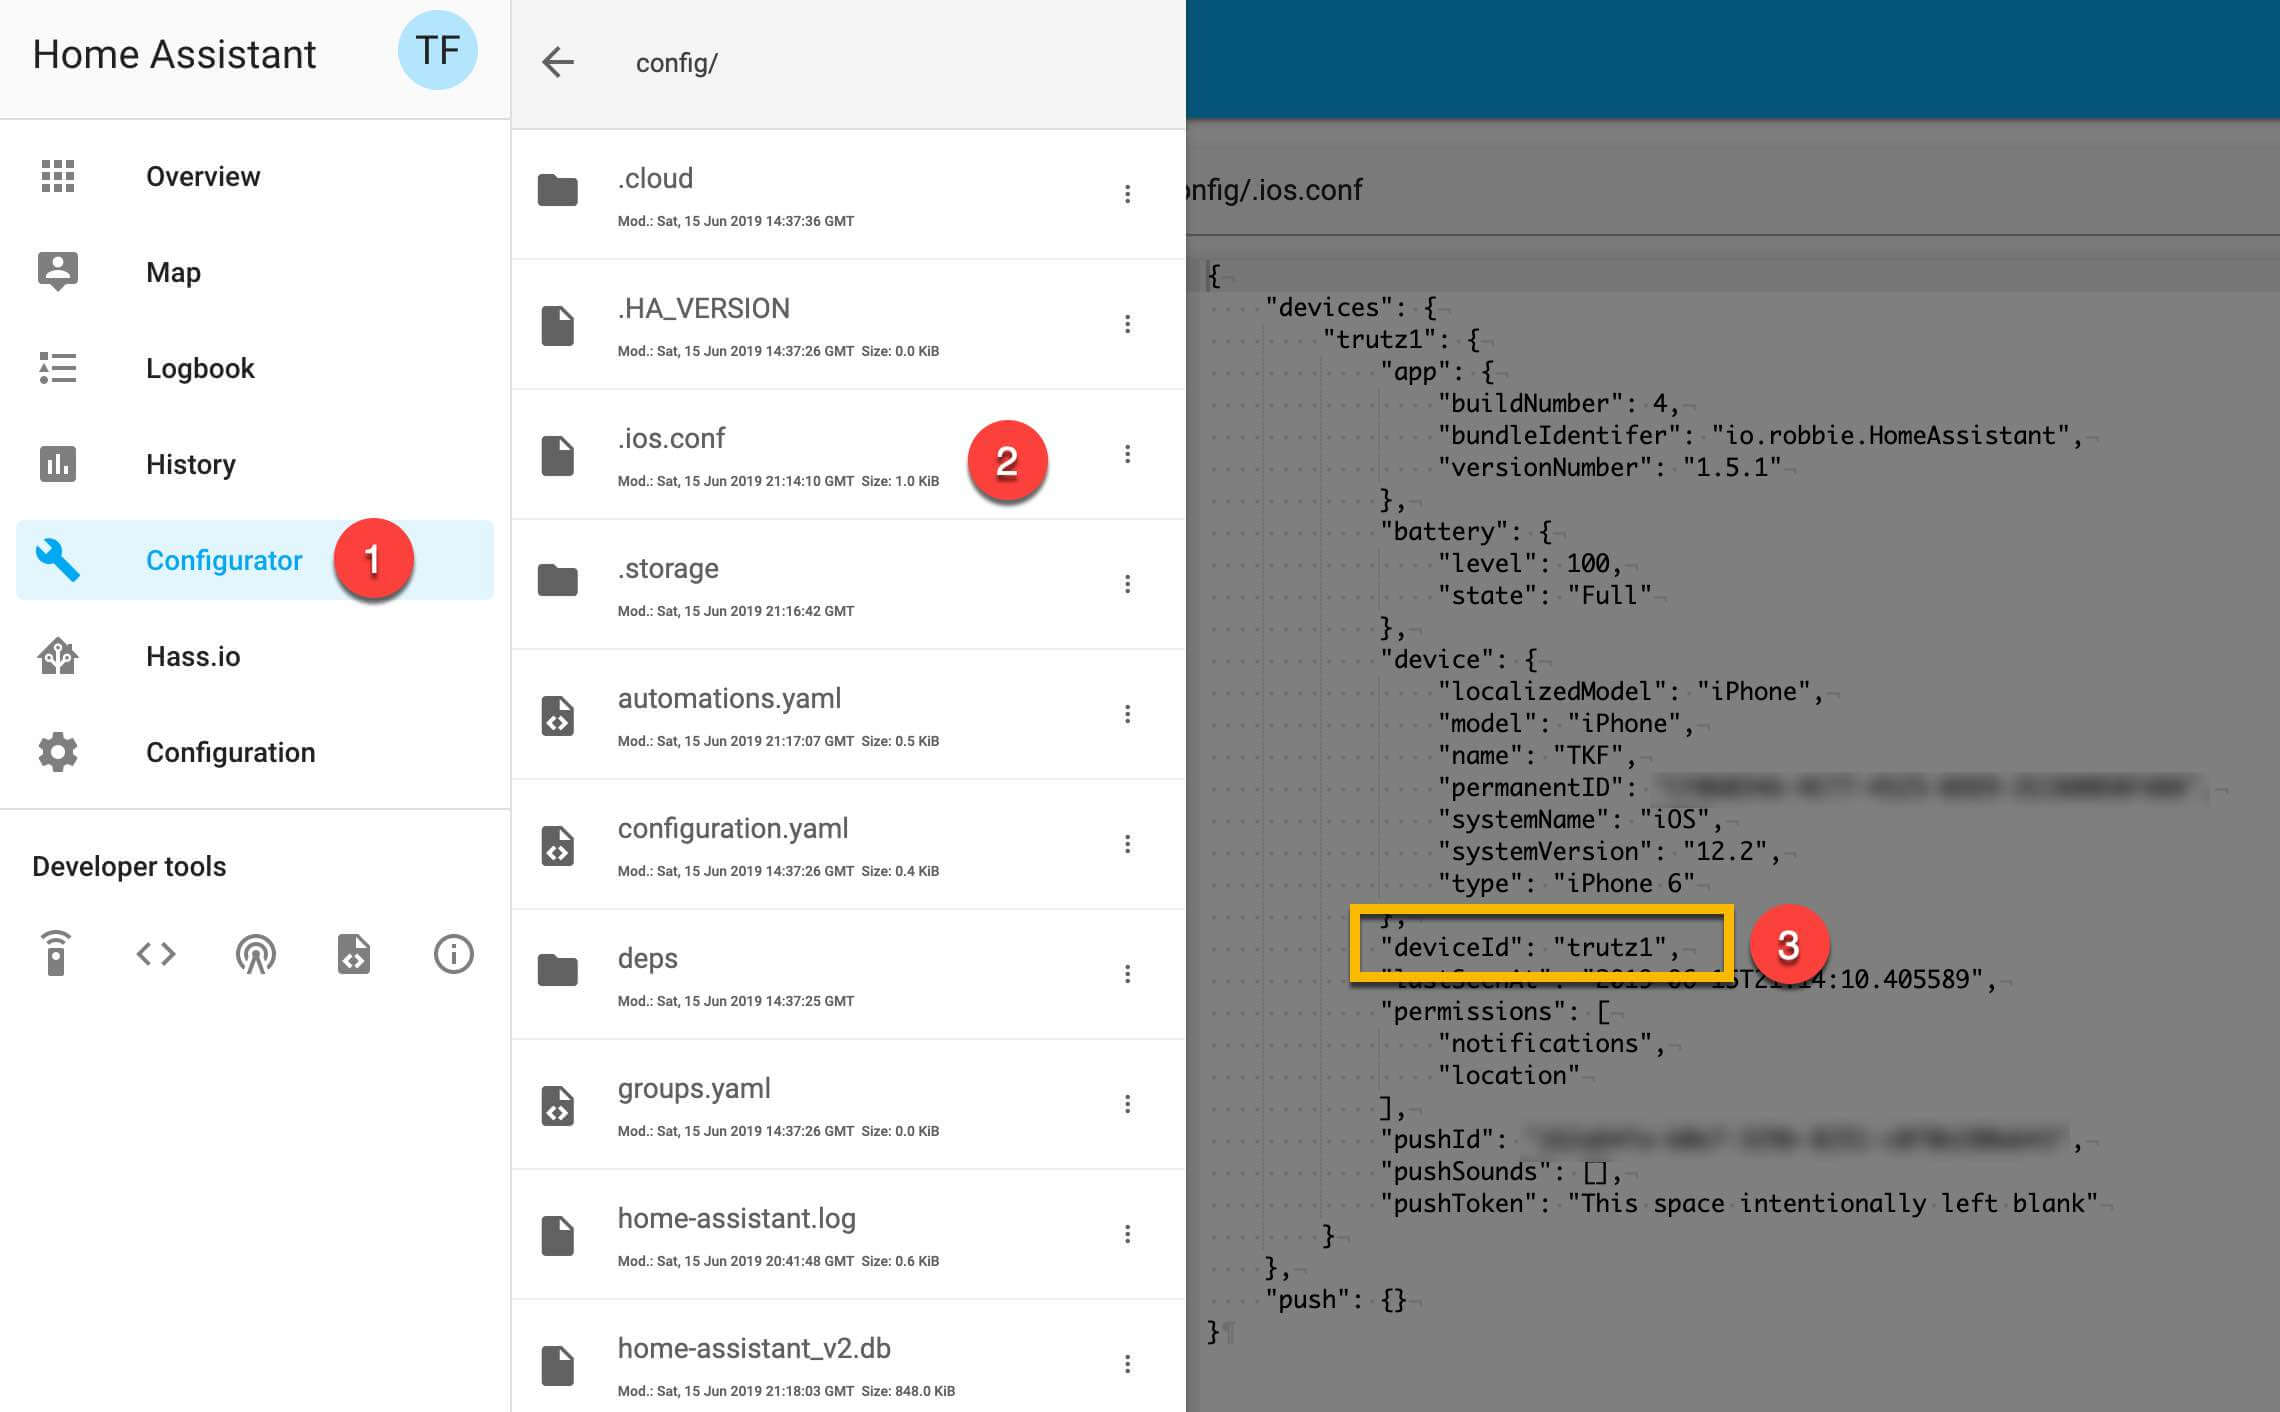Open the three-dot menu for .ios.conf
The width and height of the screenshot is (2280, 1412).
[1127, 454]
